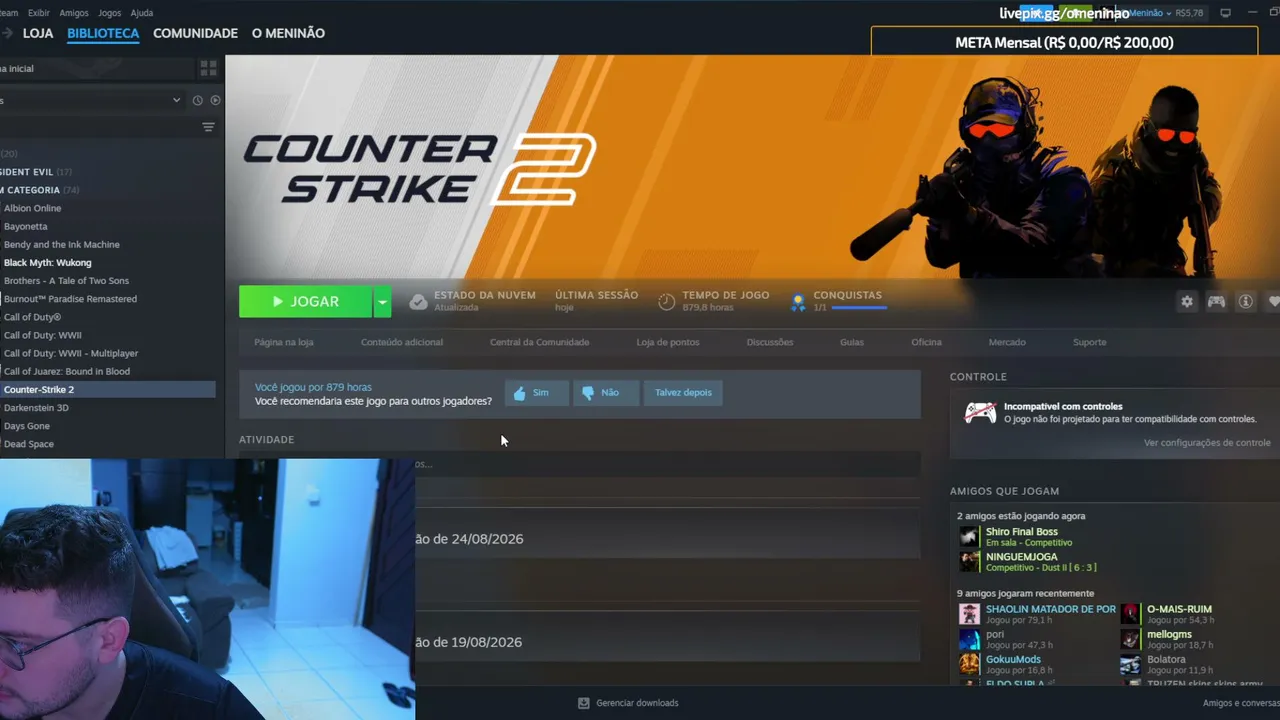The height and width of the screenshot is (720, 1280).
Task: Open GokuuMods friend avatar
Action: point(969,664)
